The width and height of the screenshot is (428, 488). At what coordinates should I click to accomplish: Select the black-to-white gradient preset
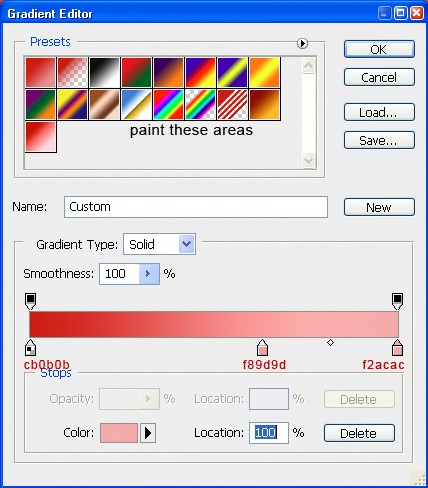[x=104, y=72]
